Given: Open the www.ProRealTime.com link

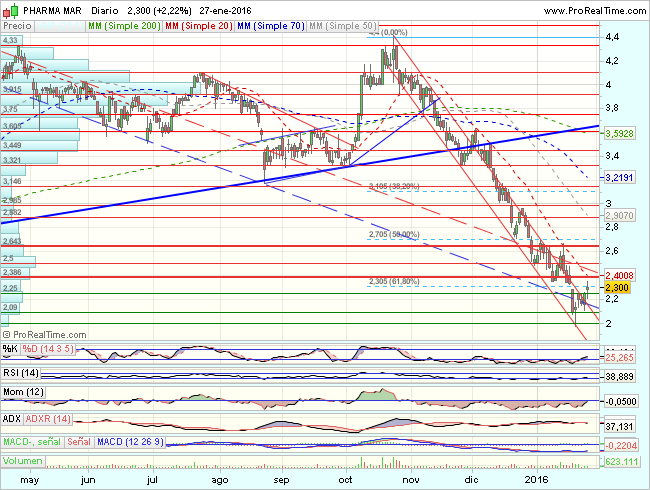Looking at the screenshot, I should click(595, 11).
